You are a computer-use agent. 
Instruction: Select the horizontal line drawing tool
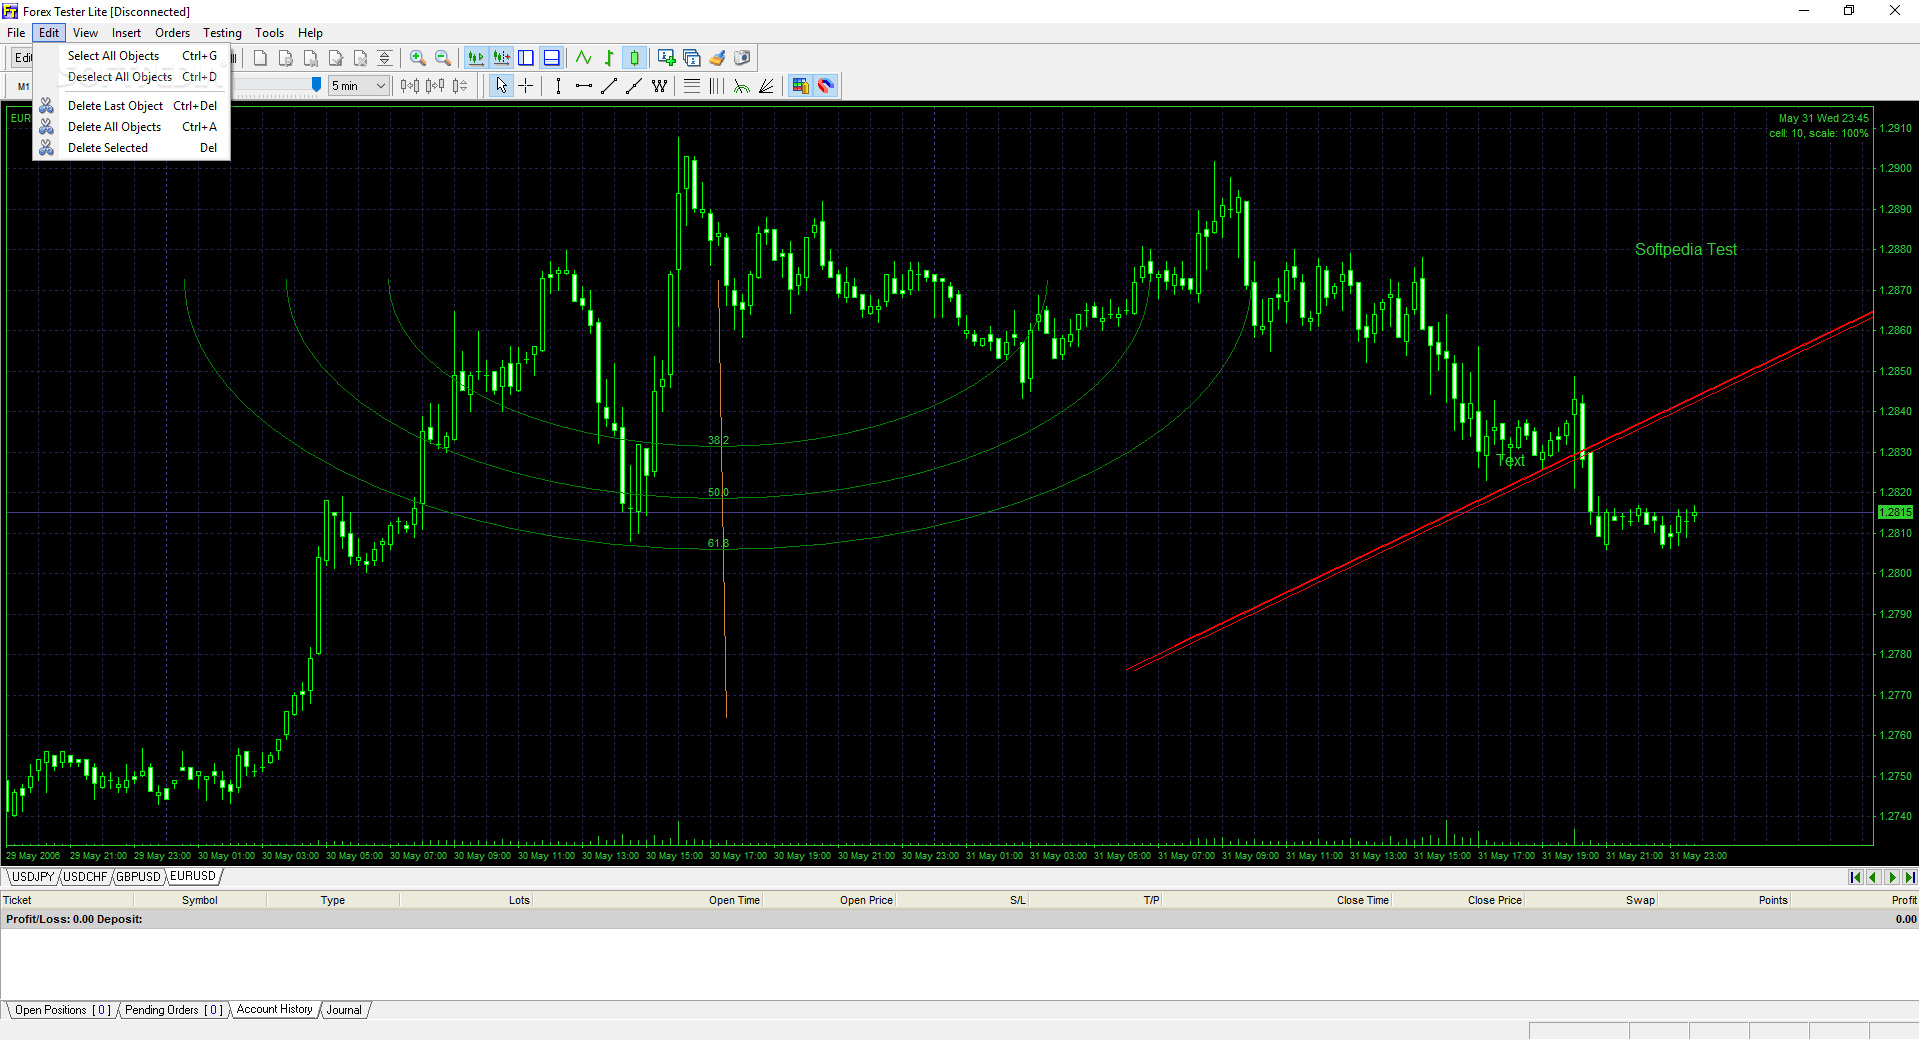tap(584, 86)
